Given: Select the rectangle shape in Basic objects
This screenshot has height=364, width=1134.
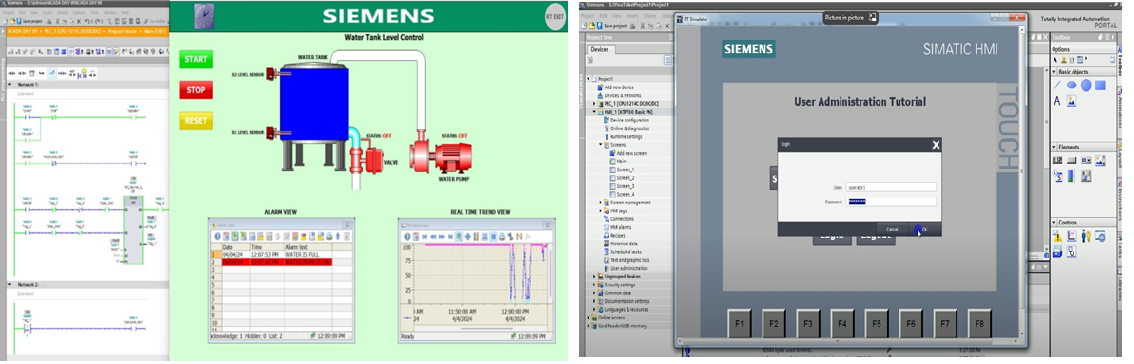Looking at the screenshot, I should click(x=1100, y=85).
